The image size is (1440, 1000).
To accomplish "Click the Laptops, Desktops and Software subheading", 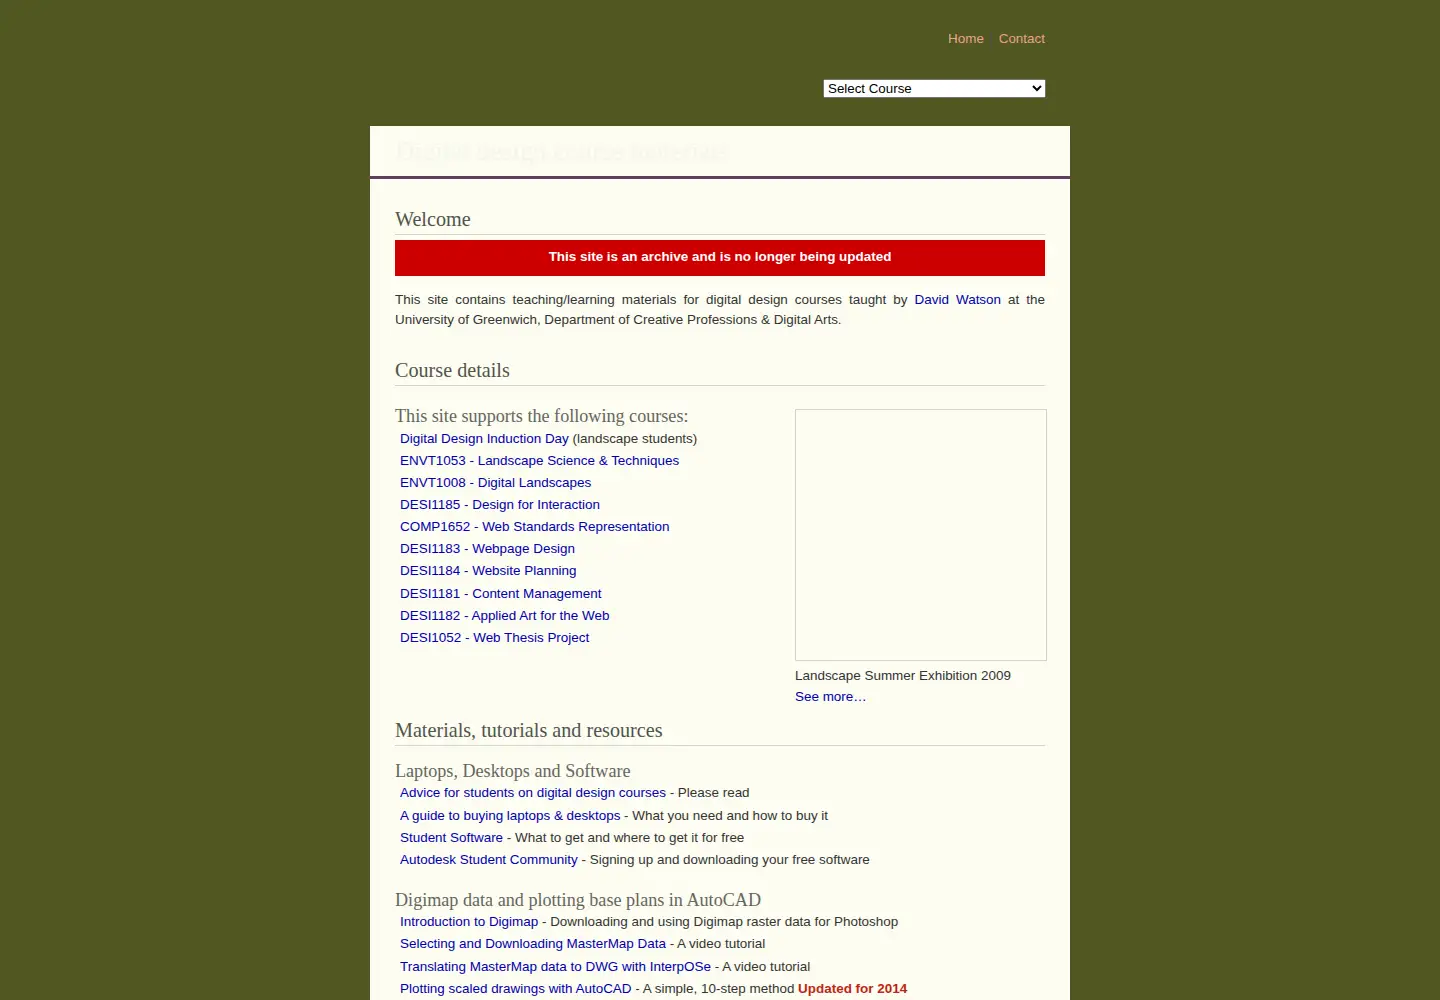I will 513,771.
